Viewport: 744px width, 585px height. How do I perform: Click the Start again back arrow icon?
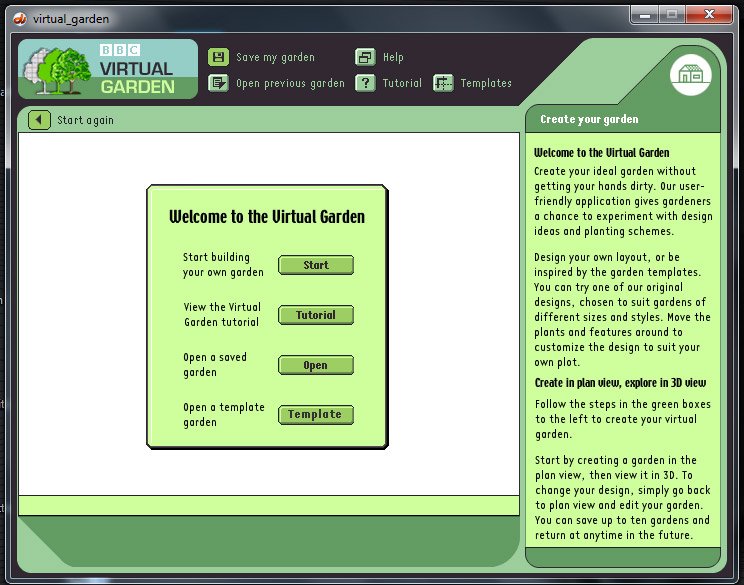39,120
